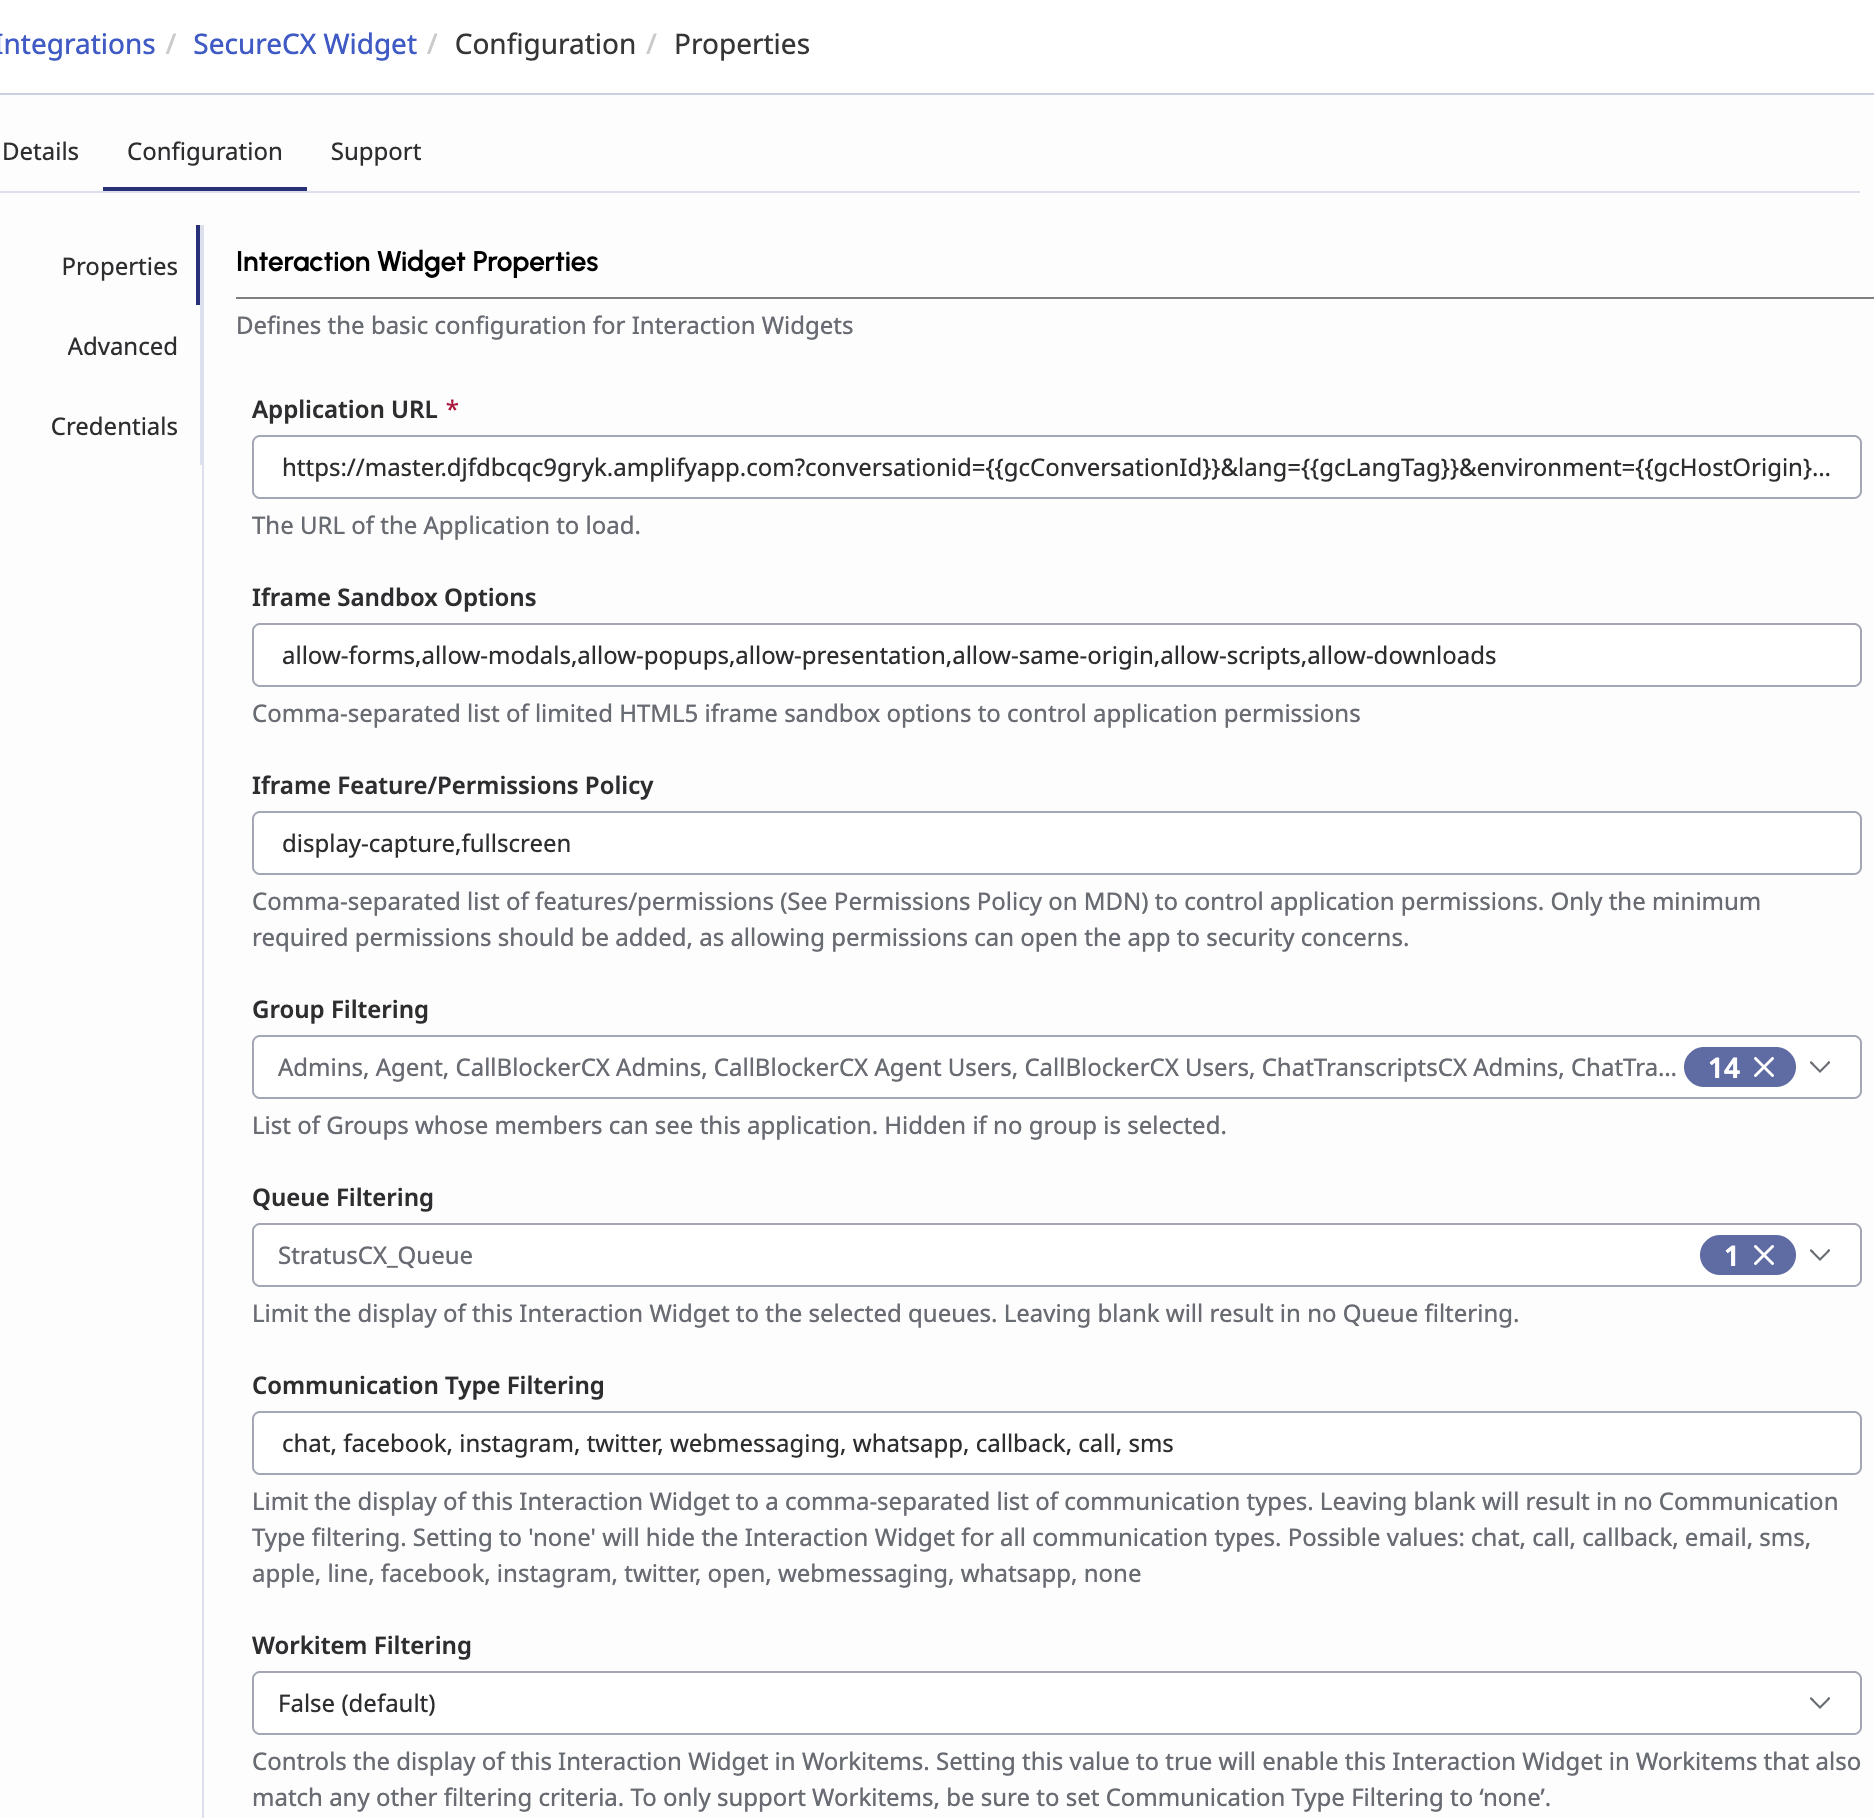Click the 14 selected groups count badge
The height and width of the screenshot is (1818, 1874).
click(1723, 1067)
